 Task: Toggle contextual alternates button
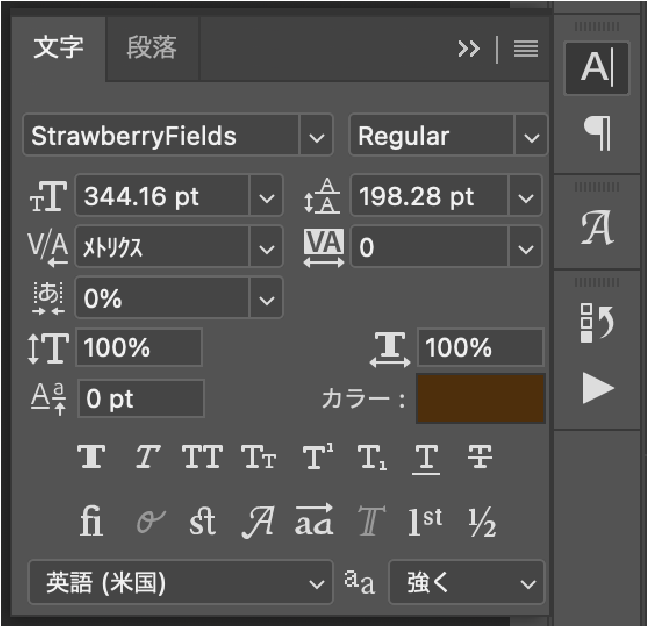[151, 521]
